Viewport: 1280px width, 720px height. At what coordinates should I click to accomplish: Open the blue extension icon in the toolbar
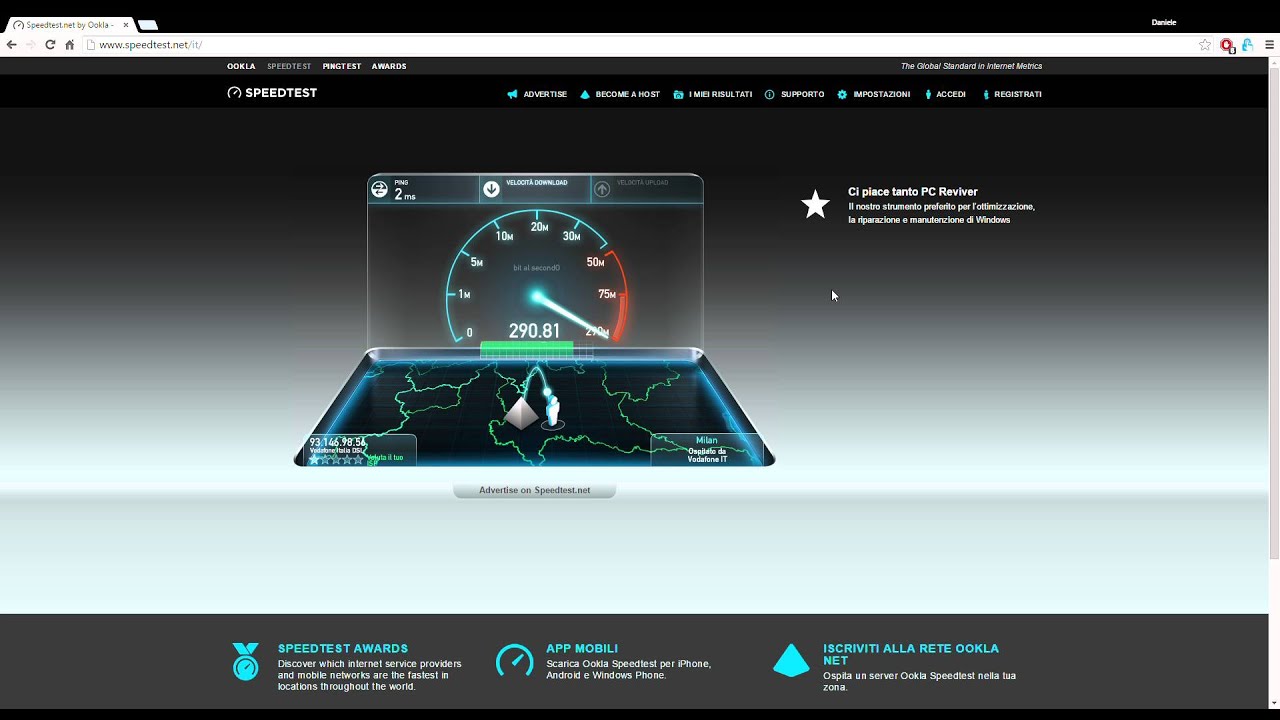(x=1247, y=45)
